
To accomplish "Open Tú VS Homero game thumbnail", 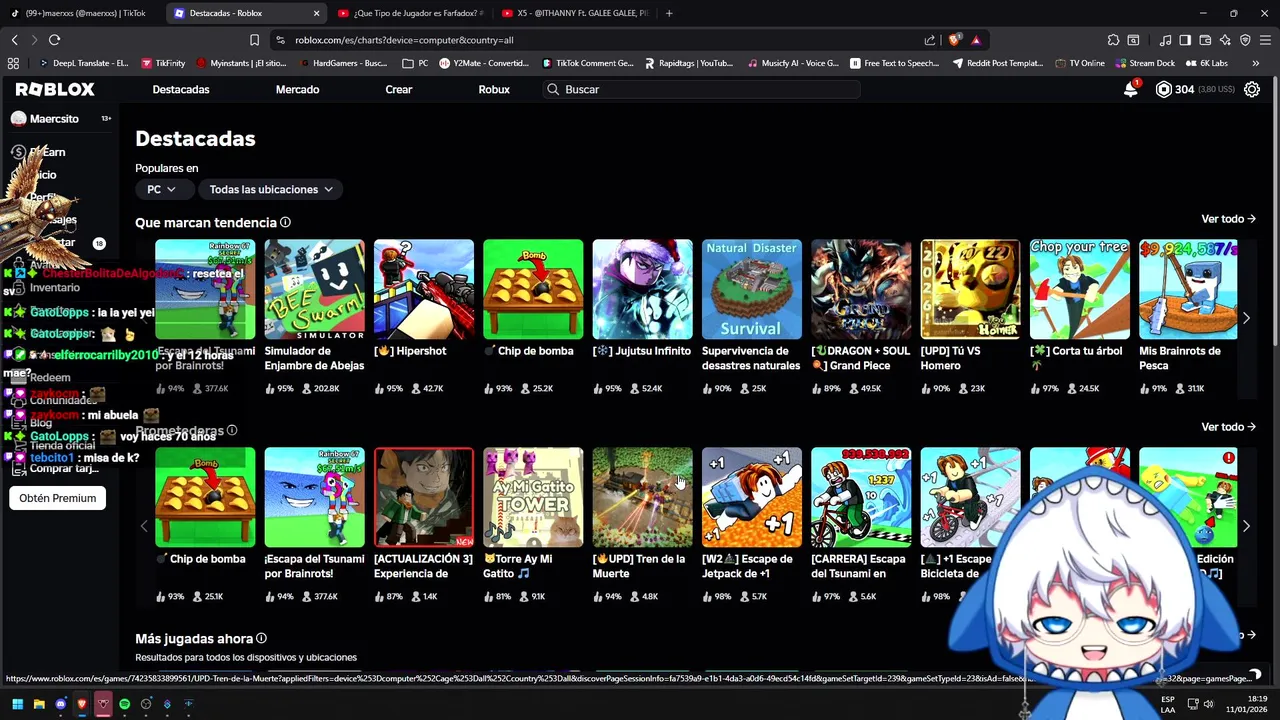I will coord(970,289).
